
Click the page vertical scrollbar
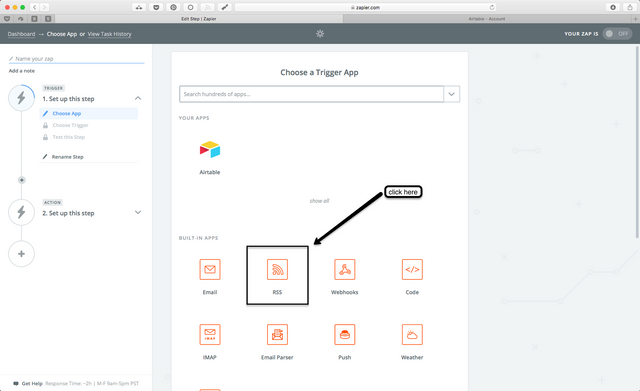[x=637, y=142]
